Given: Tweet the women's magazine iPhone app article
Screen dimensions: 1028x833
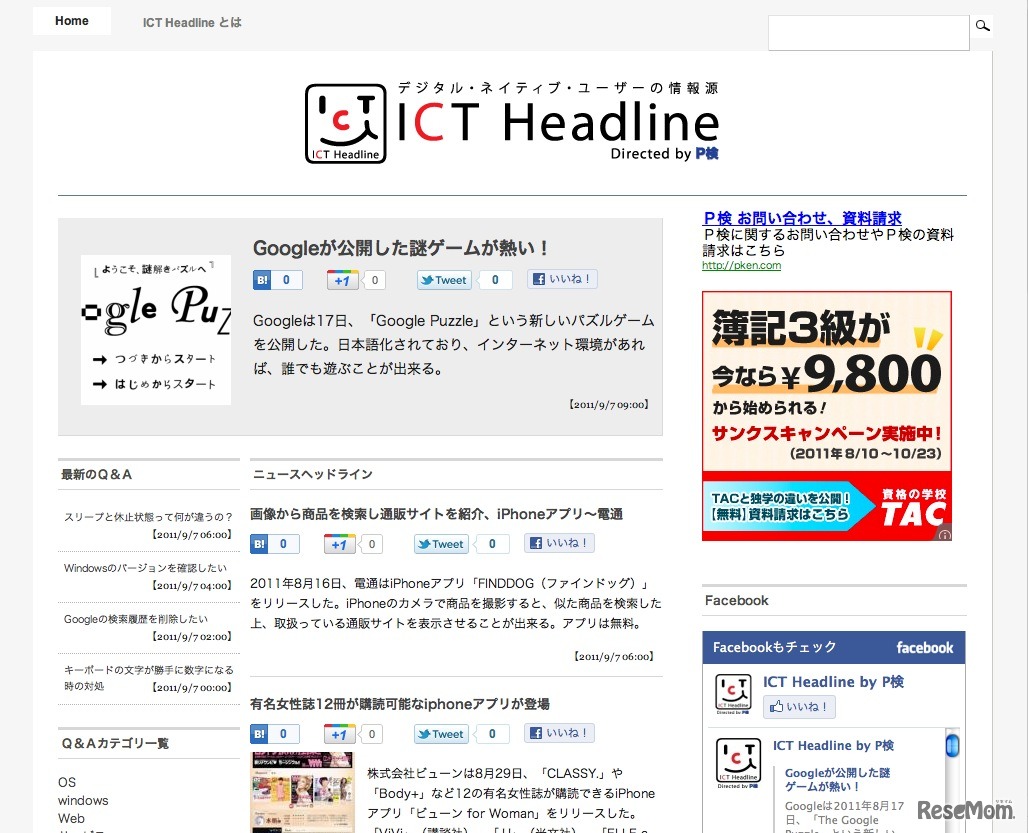Looking at the screenshot, I should coord(442,734).
